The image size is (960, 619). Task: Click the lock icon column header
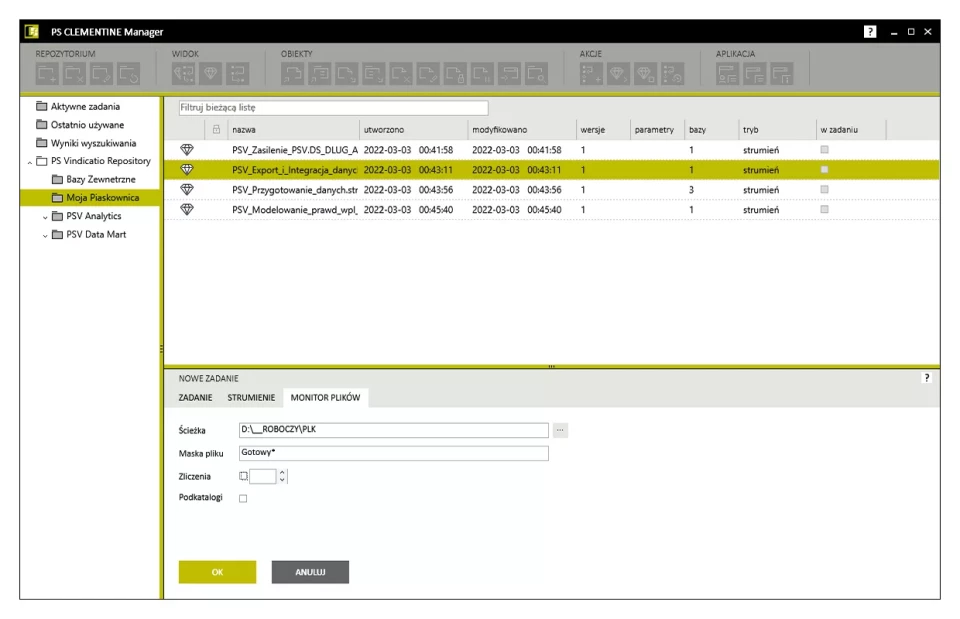click(216, 130)
